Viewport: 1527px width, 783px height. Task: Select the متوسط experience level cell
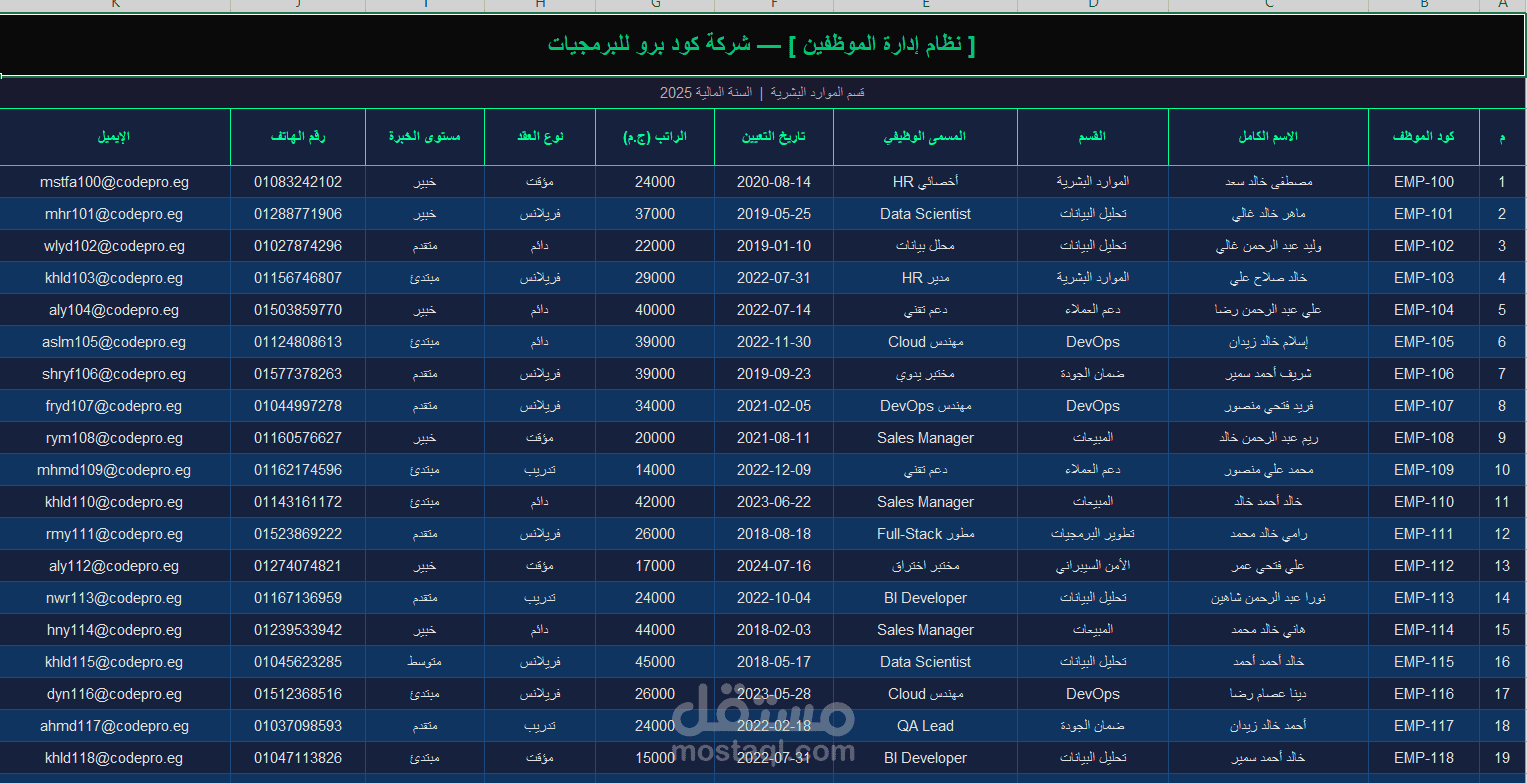425,662
